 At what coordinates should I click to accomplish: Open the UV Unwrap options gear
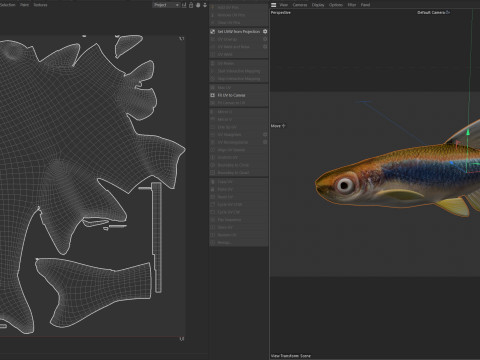[x=265, y=39]
